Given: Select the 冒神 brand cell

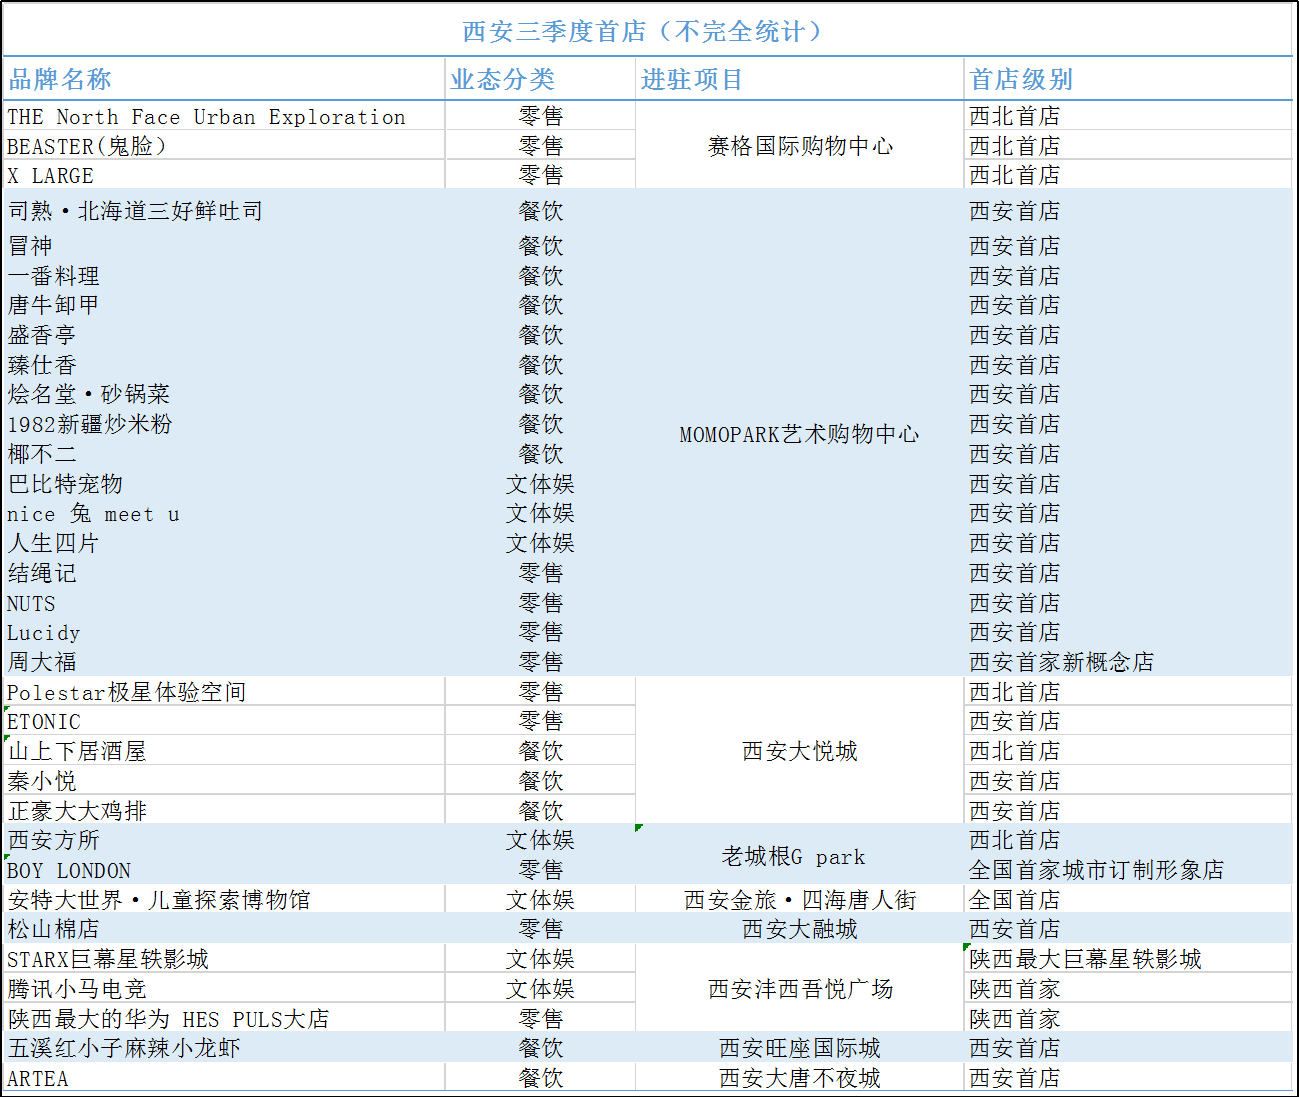Looking at the screenshot, I should point(224,246).
